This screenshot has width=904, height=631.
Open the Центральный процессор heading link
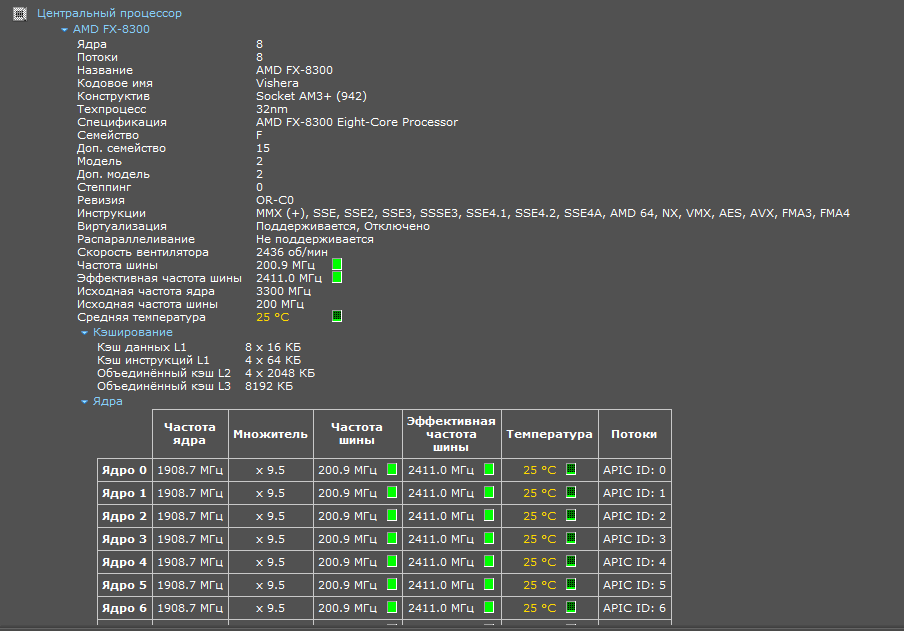pos(110,13)
